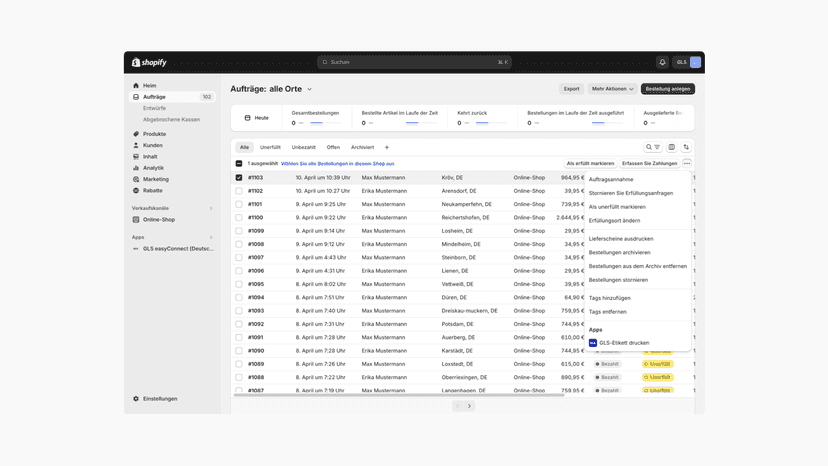
Task: Switch to the Unbezahlt tab
Action: pyautogui.click(x=304, y=147)
